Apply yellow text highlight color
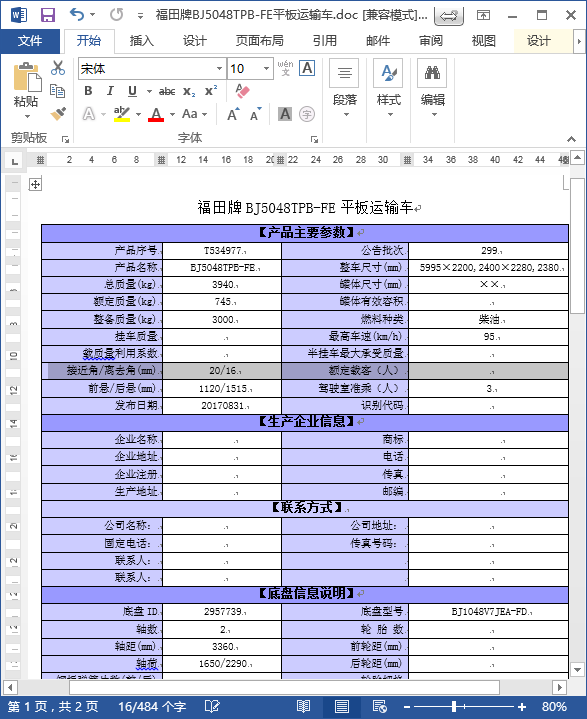This screenshot has height=719, width=587. click(x=122, y=113)
